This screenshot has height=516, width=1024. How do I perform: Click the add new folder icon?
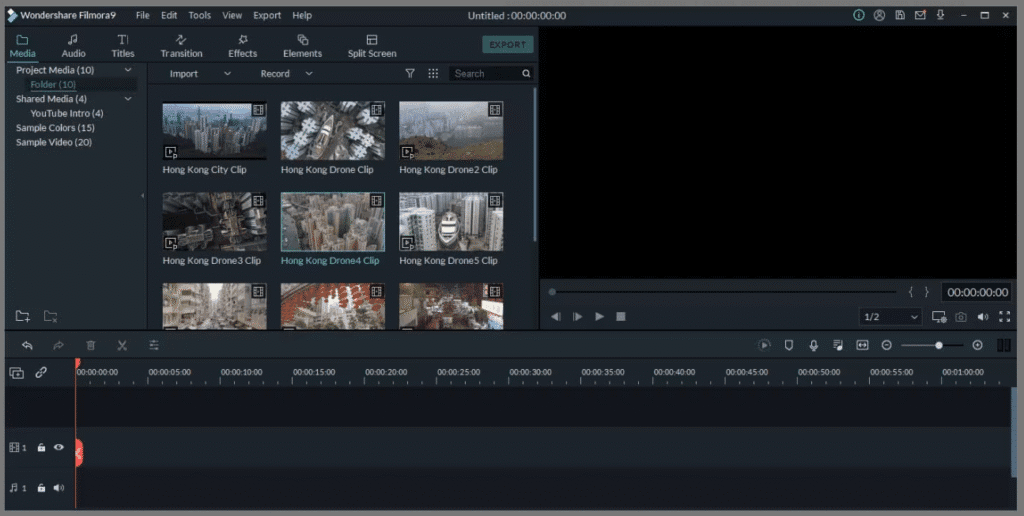23,316
